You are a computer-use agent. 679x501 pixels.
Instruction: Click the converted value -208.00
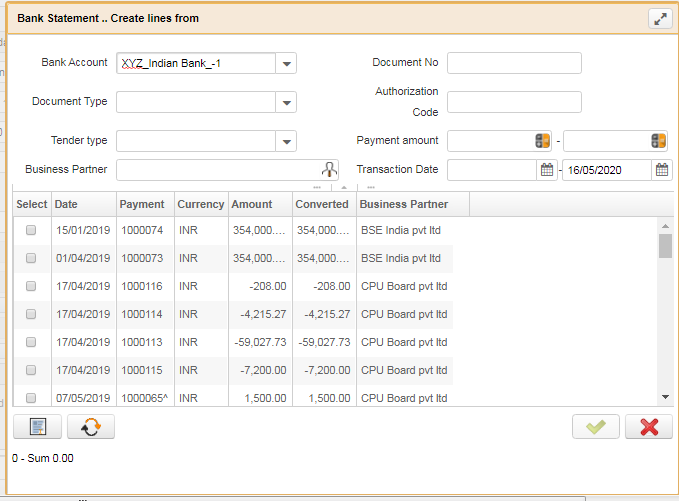tap(332, 286)
